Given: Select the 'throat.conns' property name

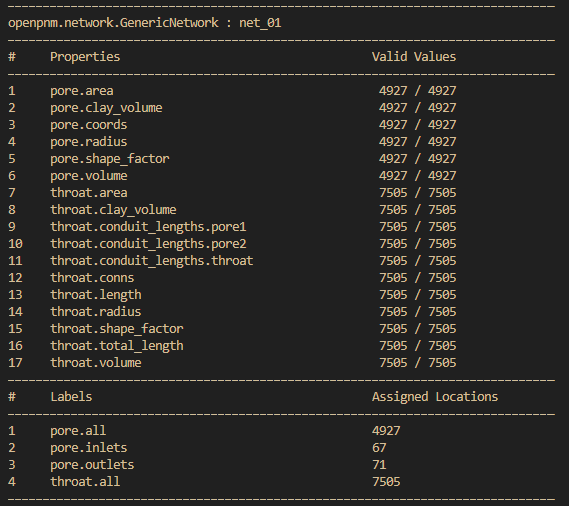Looking at the screenshot, I should (x=92, y=278).
